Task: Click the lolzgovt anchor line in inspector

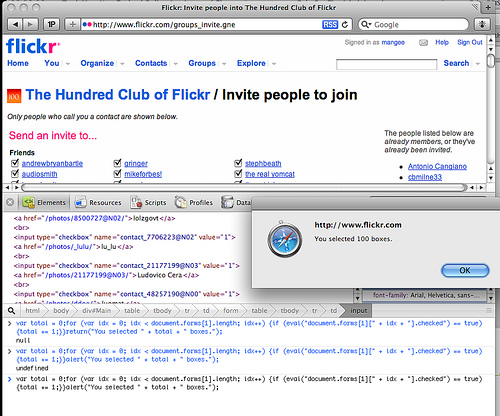Action: point(94,218)
